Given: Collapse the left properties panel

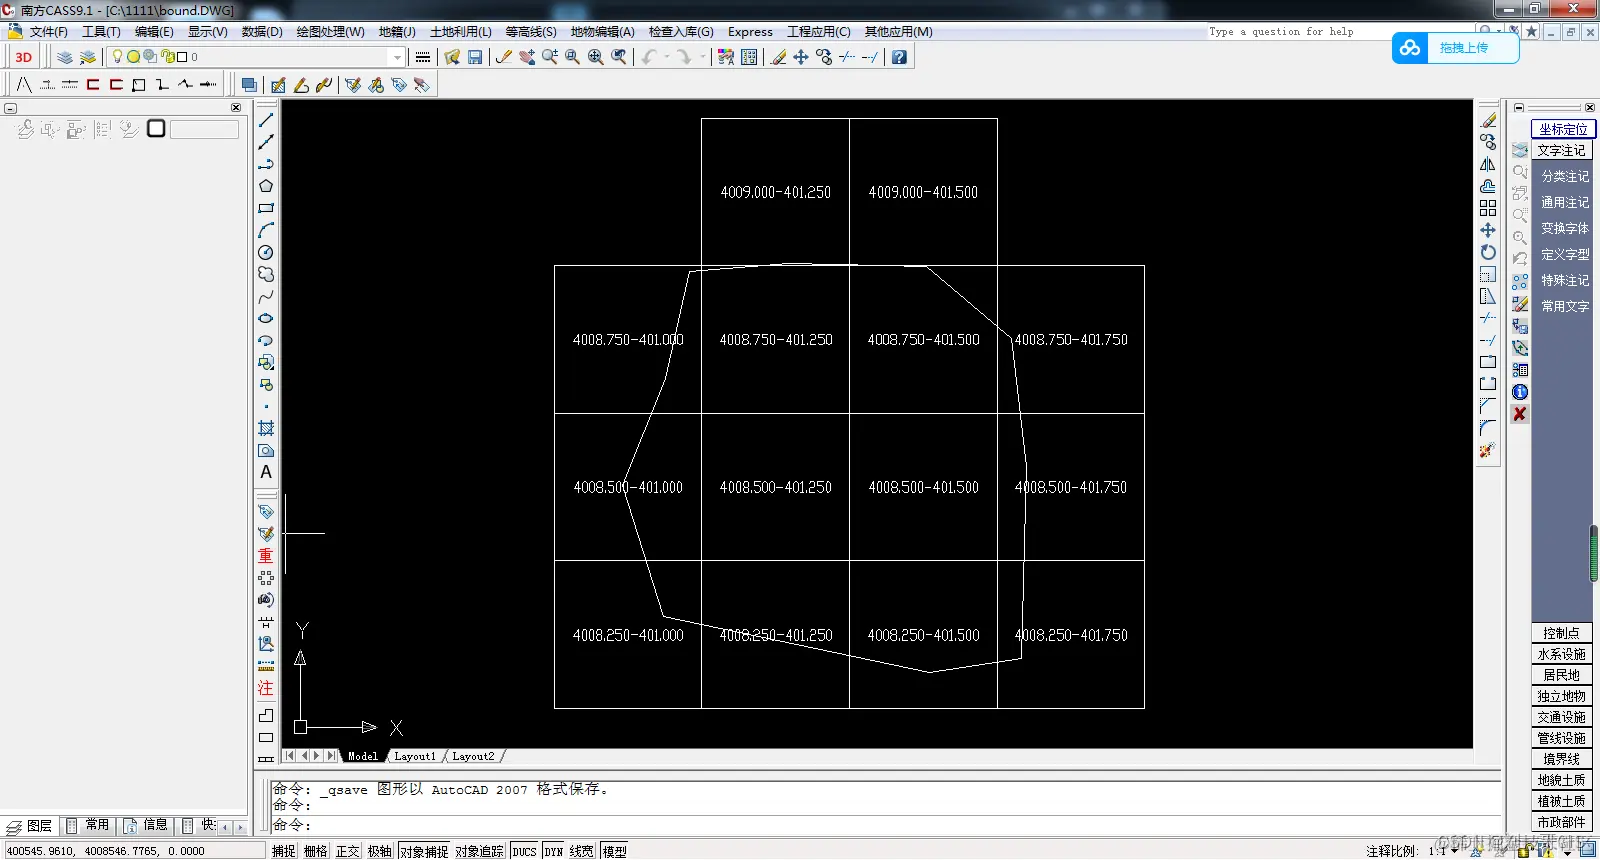Looking at the screenshot, I should [x=10, y=108].
